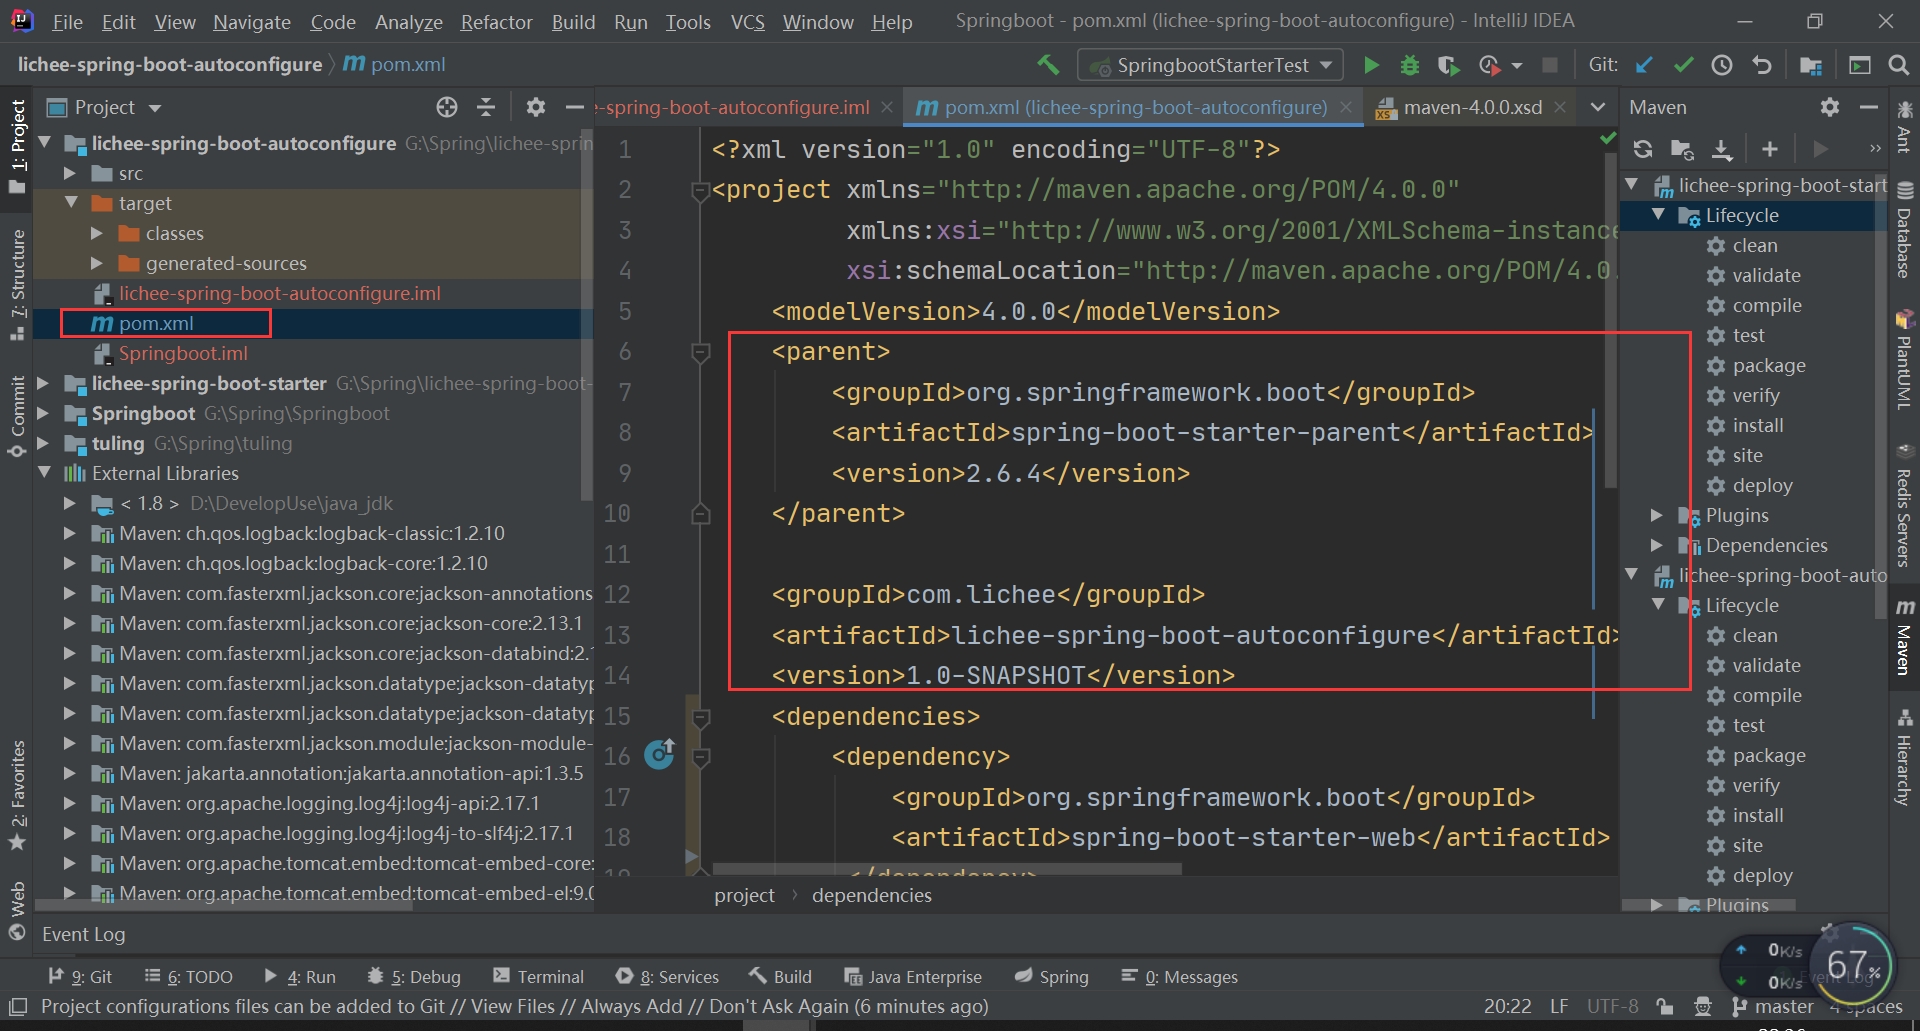Click the load Maven changes gutter icon
Viewport: 1920px width, 1031px height.
pyautogui.click(x=660, y=754)
